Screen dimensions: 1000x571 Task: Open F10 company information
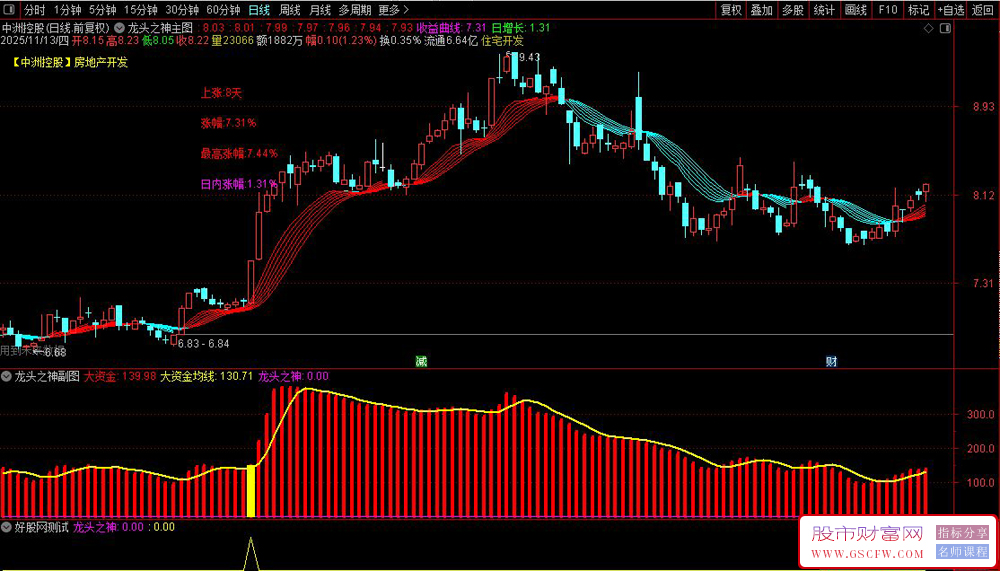(x=887, y=10)
